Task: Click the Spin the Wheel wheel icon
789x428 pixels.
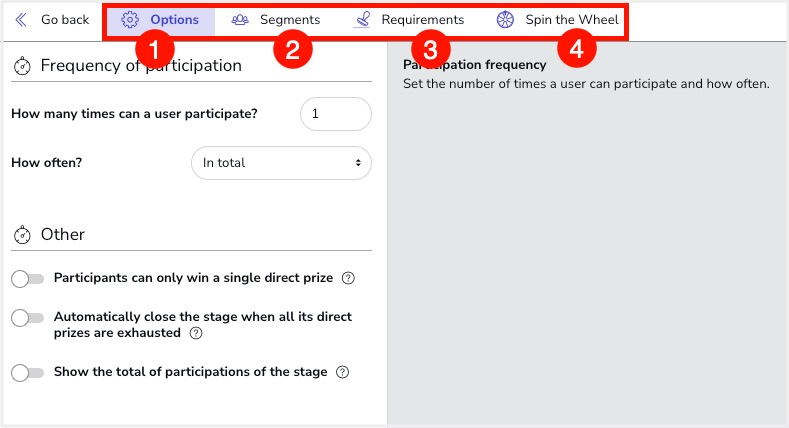Action: pos(505,20)
